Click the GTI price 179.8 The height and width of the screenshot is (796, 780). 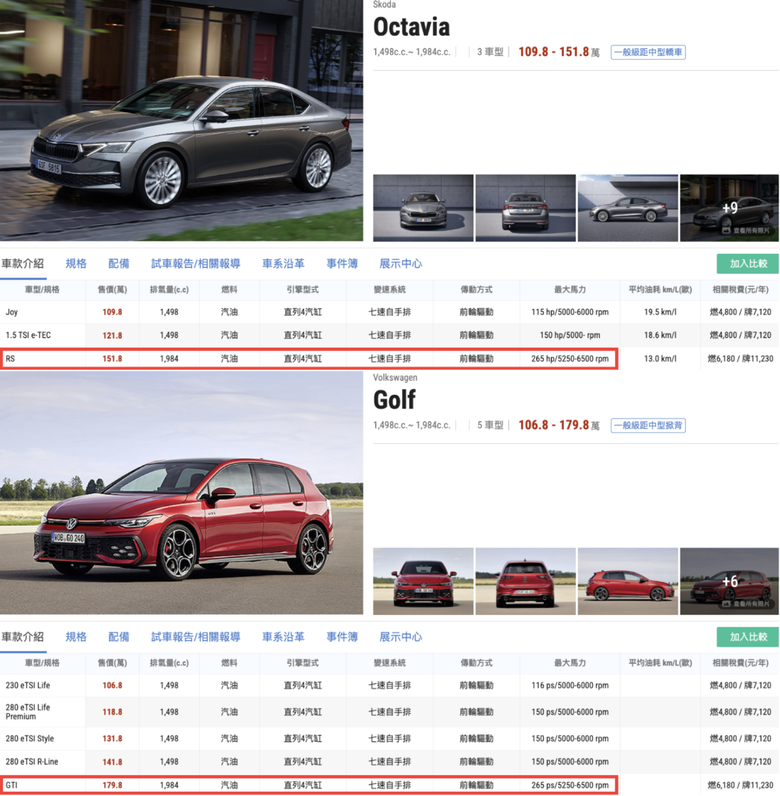112,785
